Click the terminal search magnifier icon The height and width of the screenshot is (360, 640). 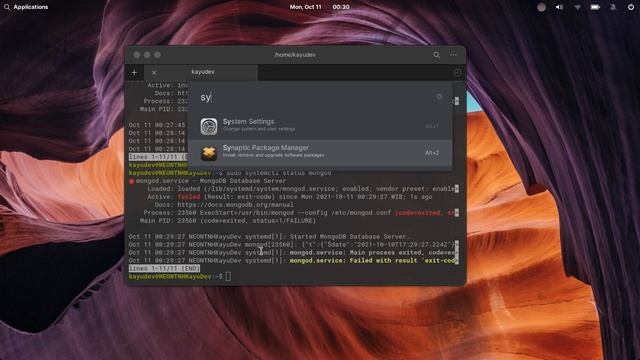pos(436,55)
